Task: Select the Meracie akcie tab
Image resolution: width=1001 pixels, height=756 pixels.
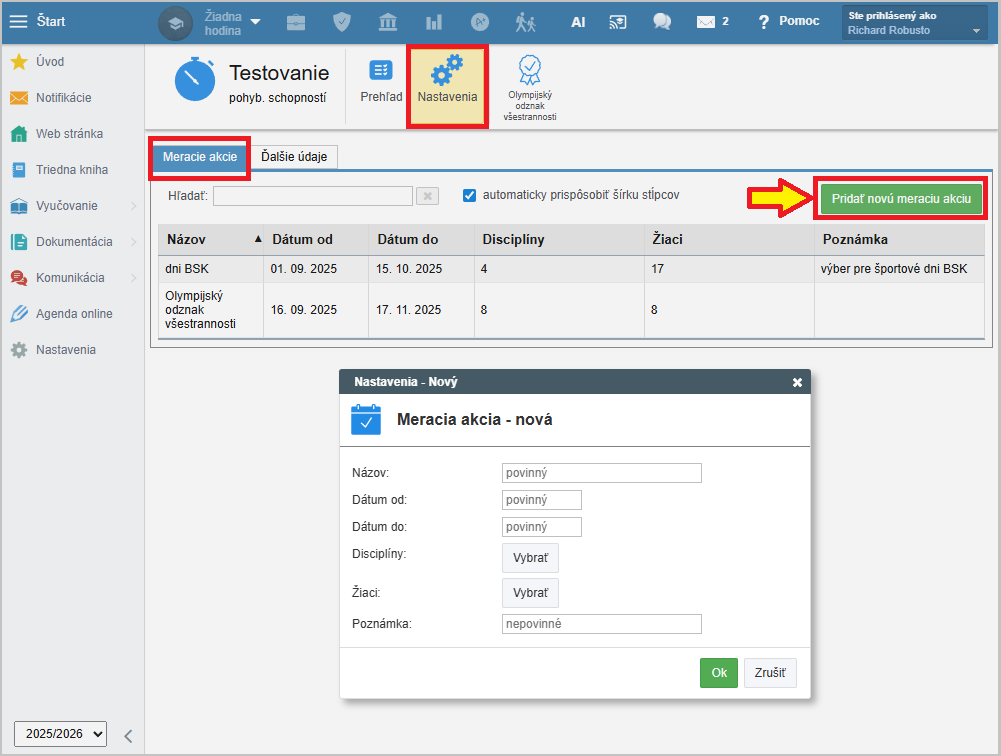Action: point(200,157)
